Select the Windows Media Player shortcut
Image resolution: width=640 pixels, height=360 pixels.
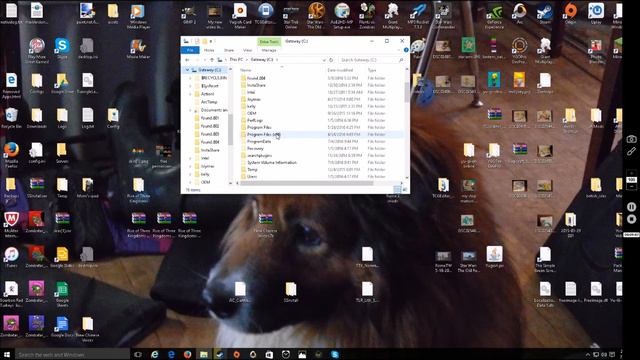(x=138, y=16)
